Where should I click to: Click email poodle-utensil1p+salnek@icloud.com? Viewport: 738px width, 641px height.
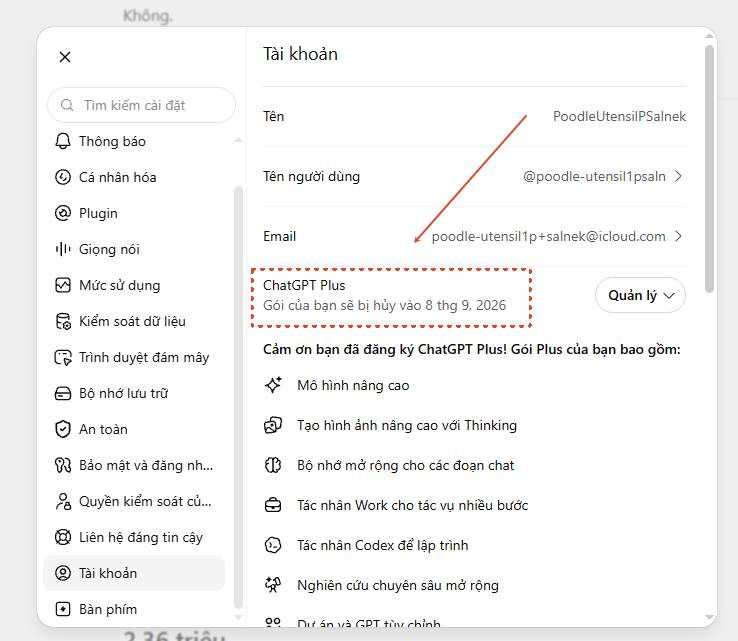[549, 236]
